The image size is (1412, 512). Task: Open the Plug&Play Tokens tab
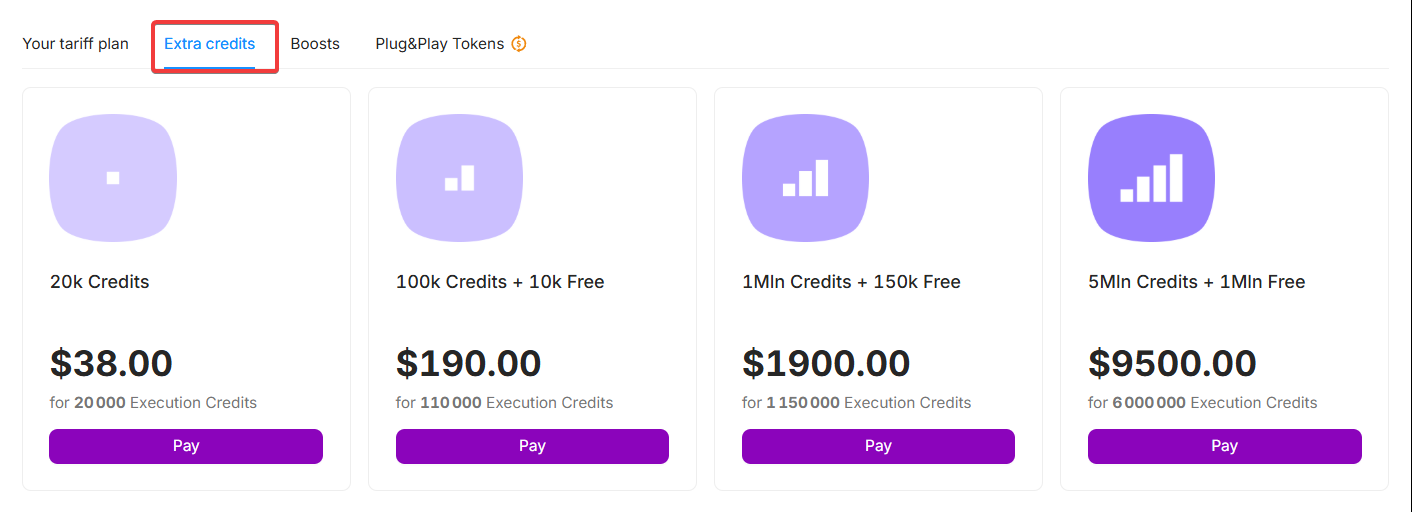coord(440,44)
